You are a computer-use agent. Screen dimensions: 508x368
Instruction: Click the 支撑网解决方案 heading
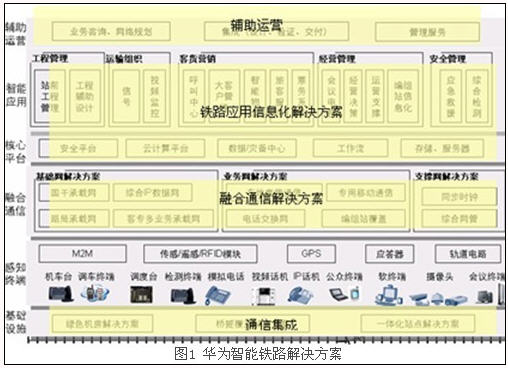point(447,176)
